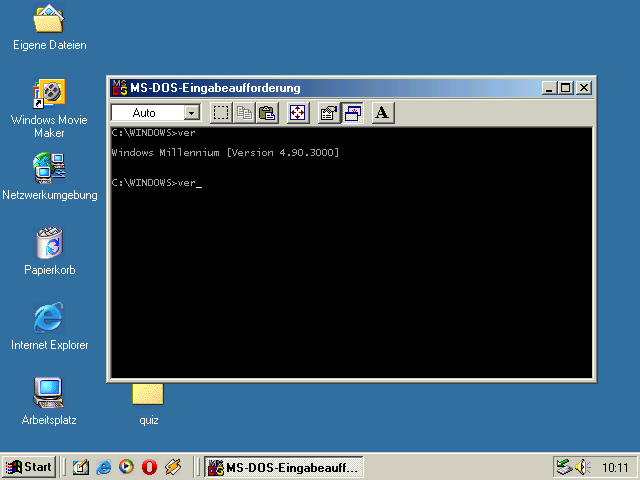The image size is (640, 480).
Task: Click the Copy toolbar icon
Action: pyautogui.click(x=244, y=113)
